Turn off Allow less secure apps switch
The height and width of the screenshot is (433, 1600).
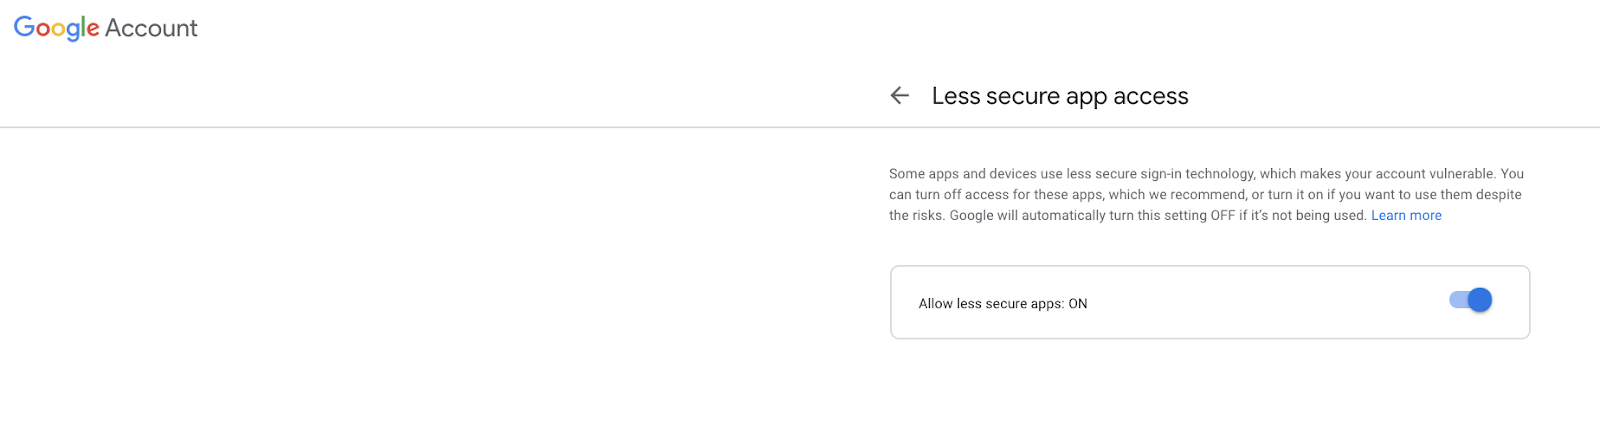(1471, 300)
